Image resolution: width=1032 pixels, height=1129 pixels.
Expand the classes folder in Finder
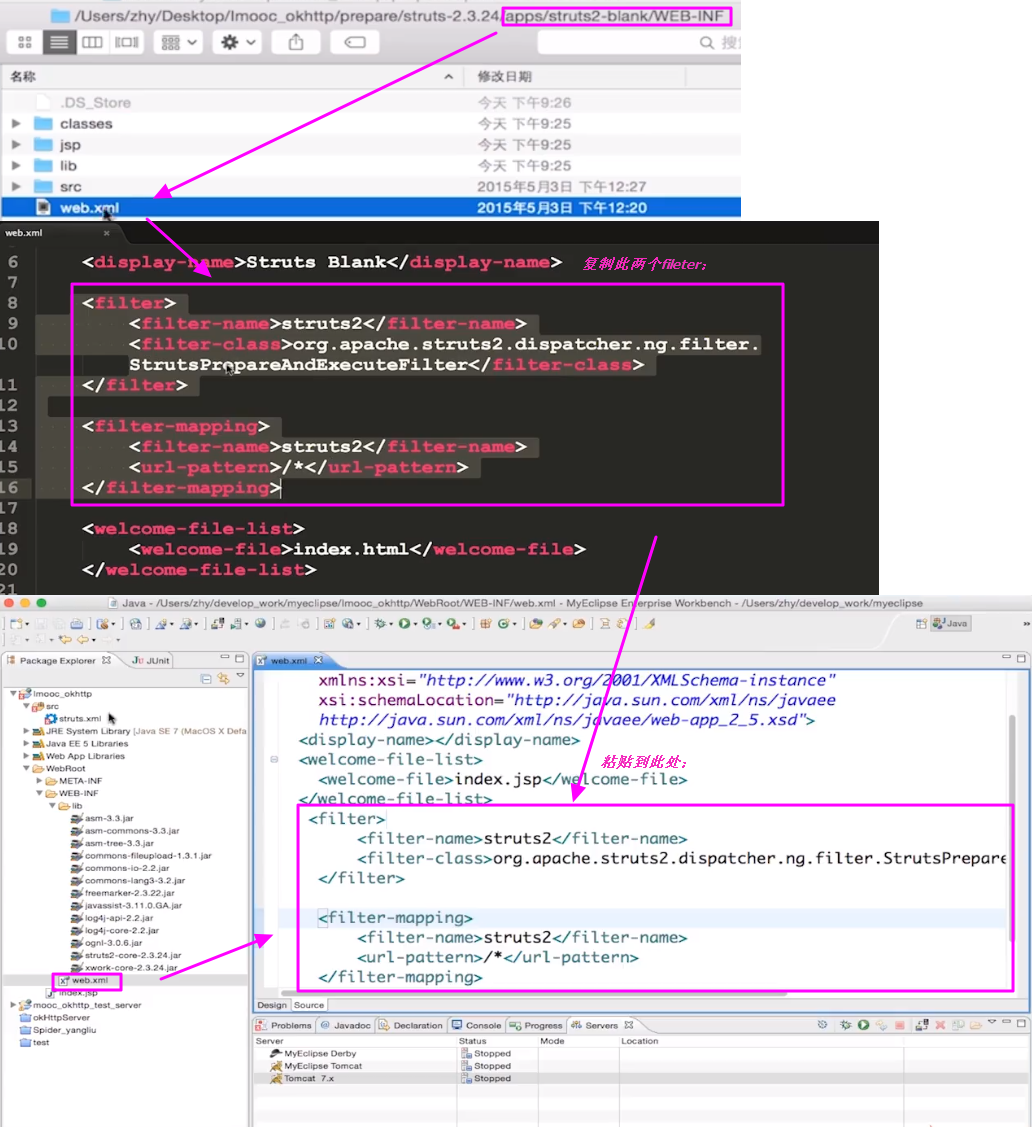16,124
